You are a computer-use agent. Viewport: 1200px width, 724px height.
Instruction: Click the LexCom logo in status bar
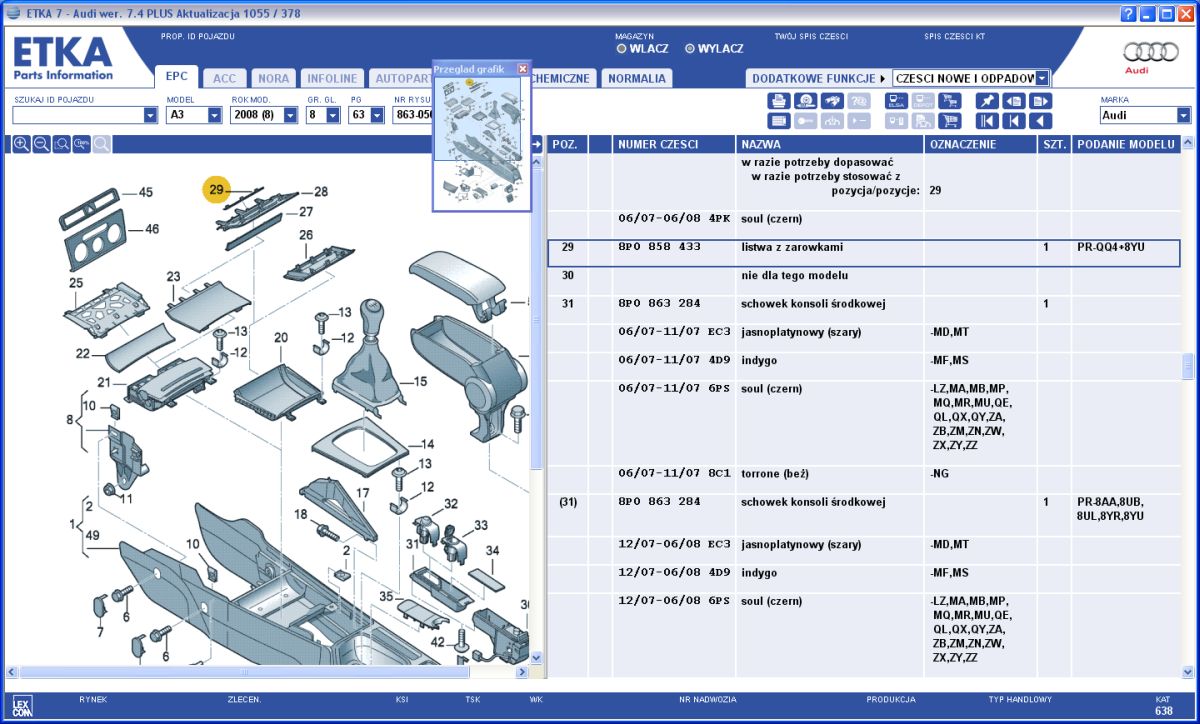click(23, 705)
